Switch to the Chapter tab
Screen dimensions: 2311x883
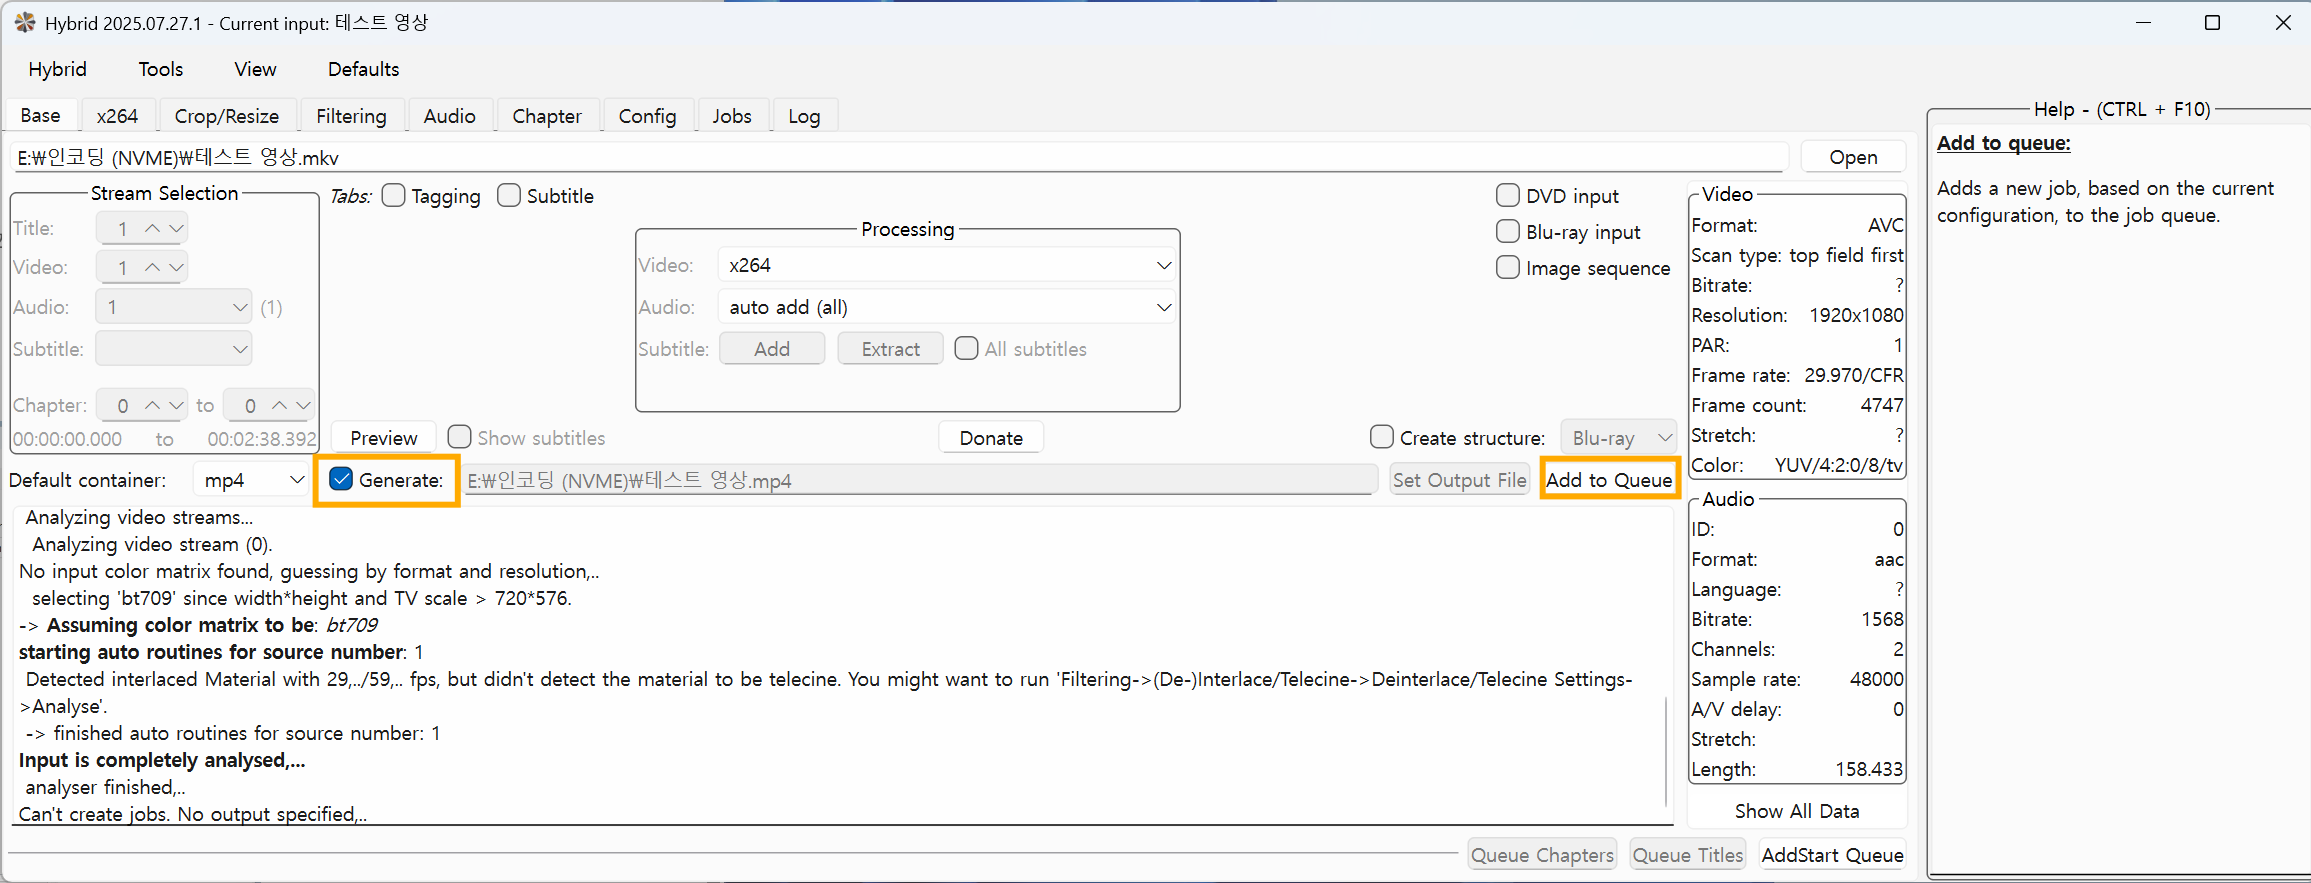coord(547,116)
